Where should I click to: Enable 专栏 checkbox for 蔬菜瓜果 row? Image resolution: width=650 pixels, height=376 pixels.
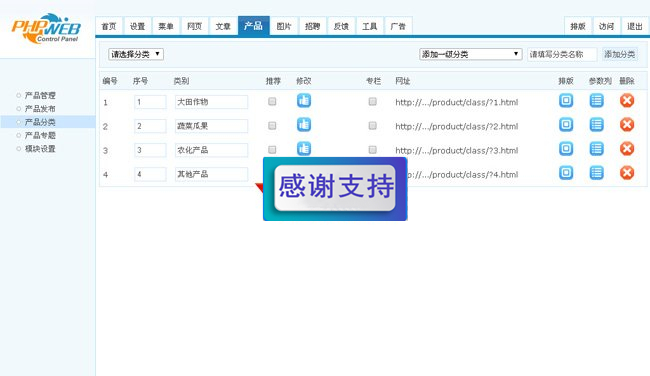click(x=373, y=126)
